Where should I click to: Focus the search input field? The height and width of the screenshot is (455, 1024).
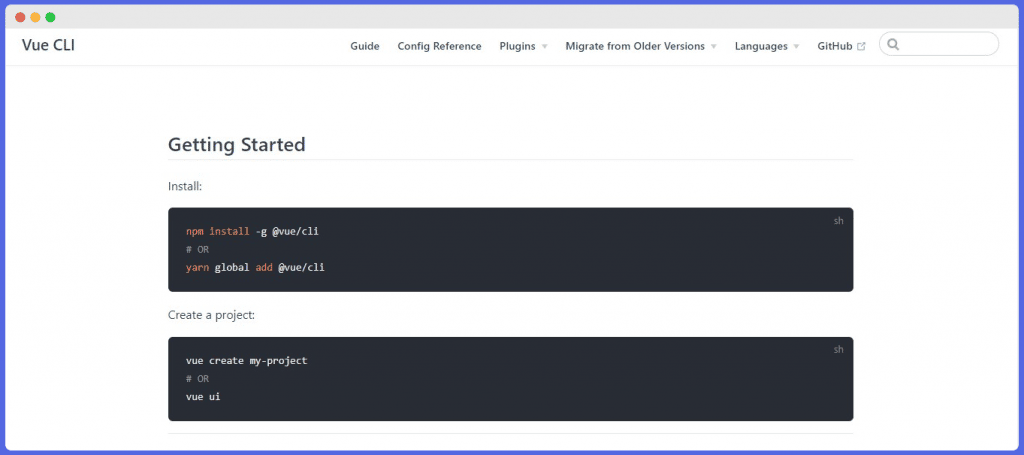pos(938,44)
